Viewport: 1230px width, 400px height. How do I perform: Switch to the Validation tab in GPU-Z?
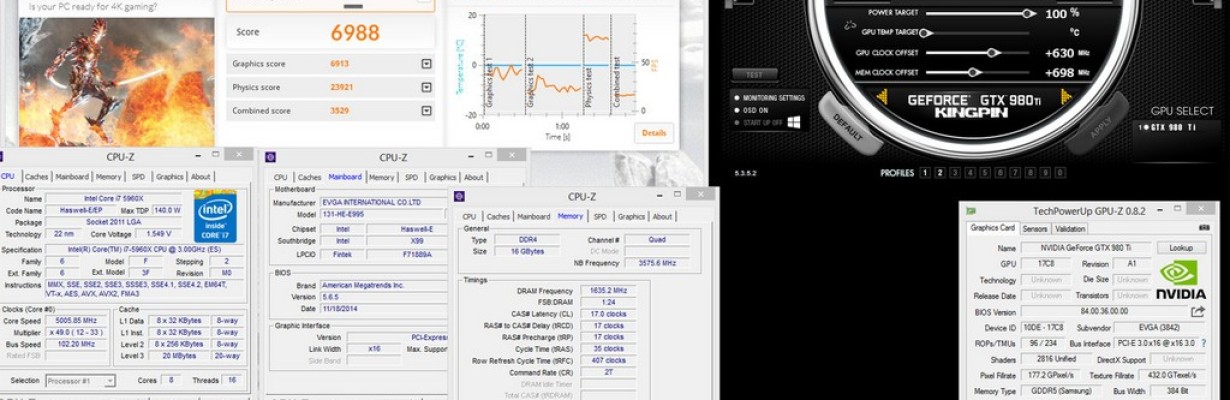pyautogui.click(x=1072, y=228)
